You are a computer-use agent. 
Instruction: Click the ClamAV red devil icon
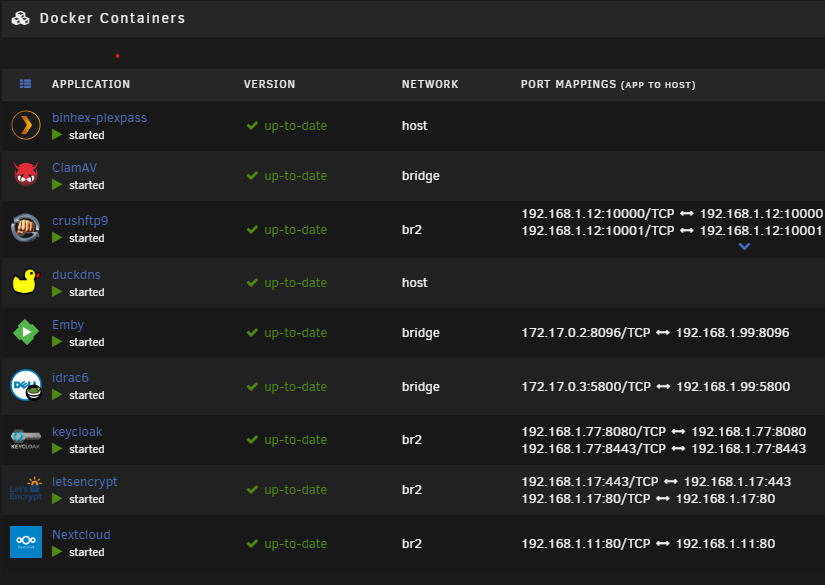coord(26,175)
